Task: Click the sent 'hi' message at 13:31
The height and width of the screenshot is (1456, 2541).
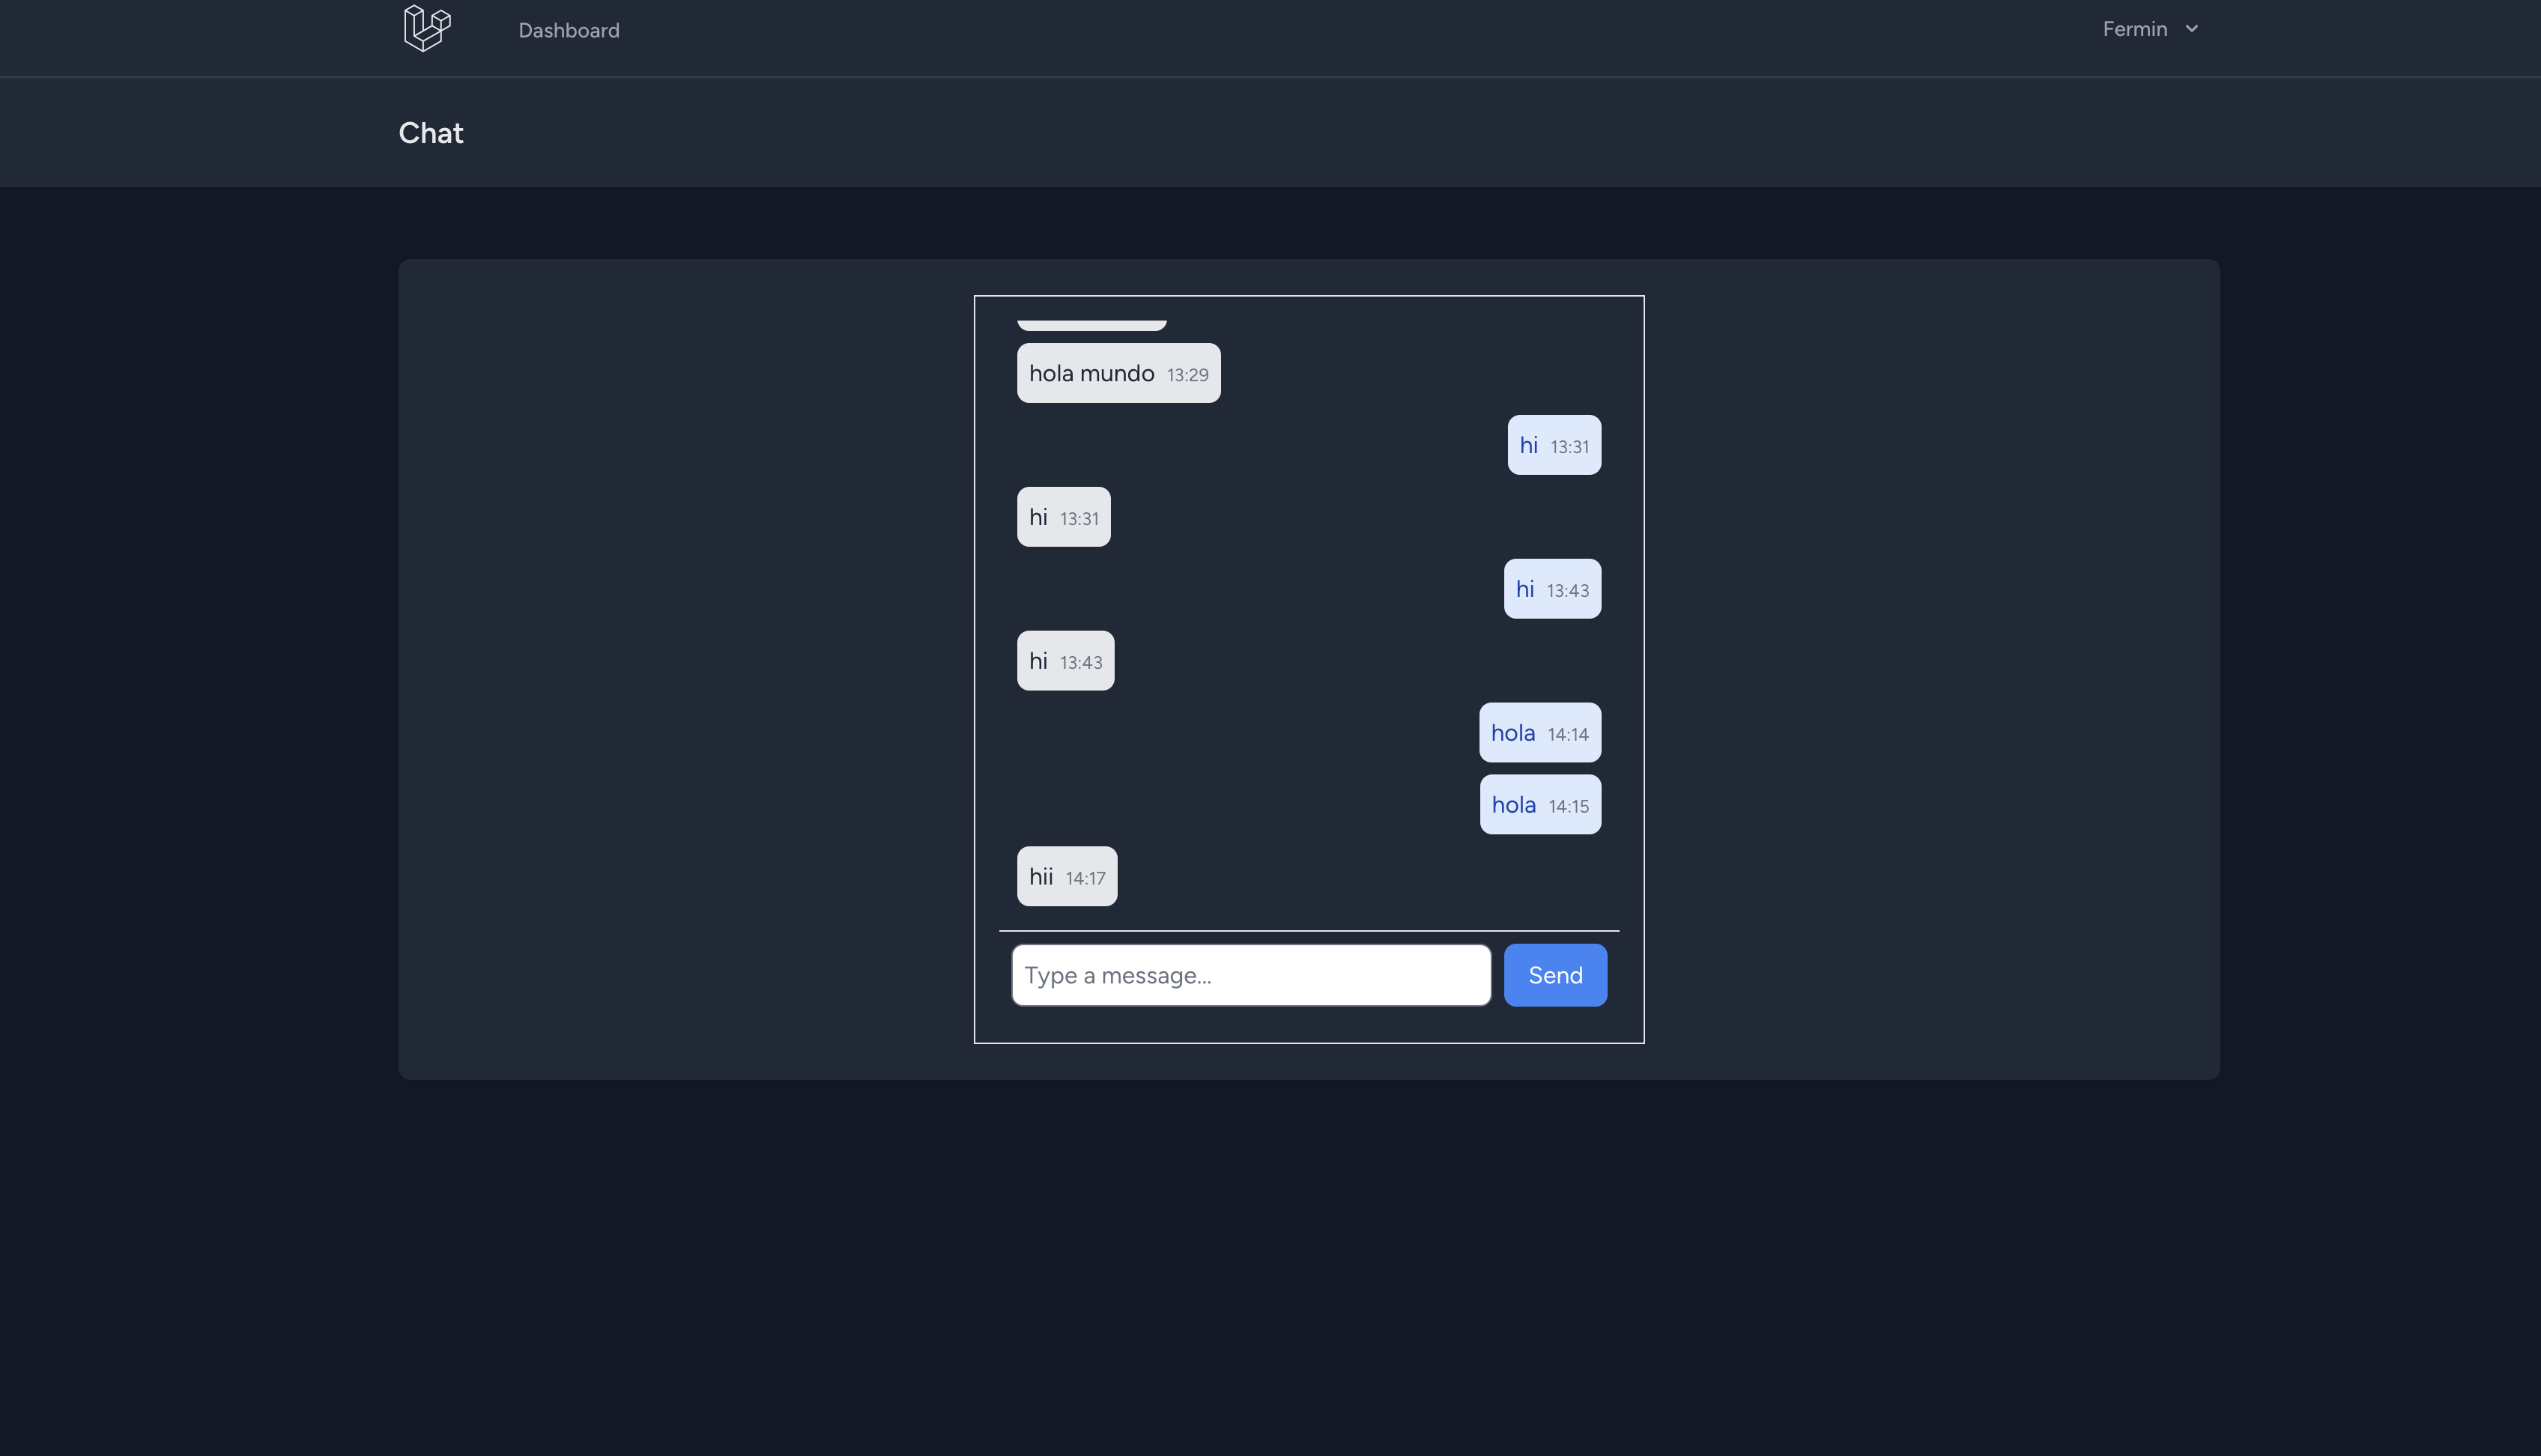Action: pyautogui.click(x=1554, y=445)
